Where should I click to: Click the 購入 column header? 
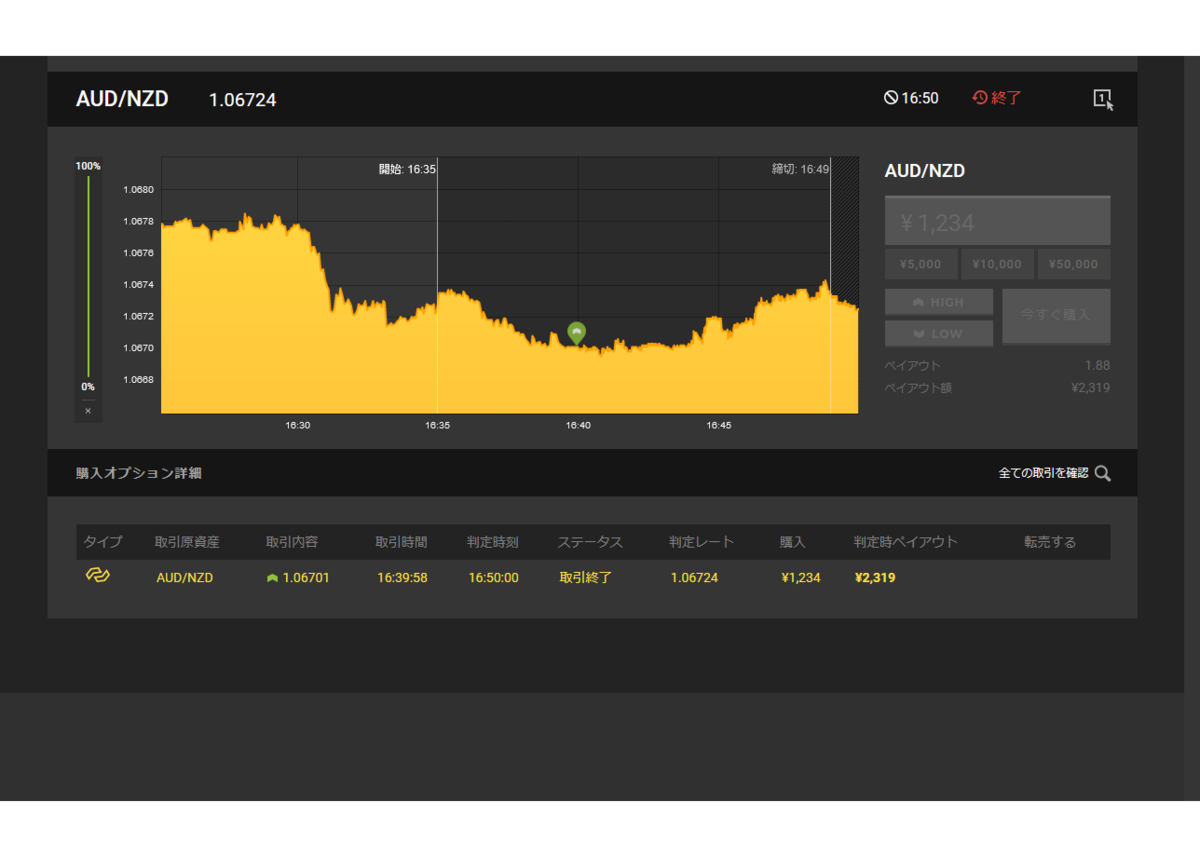click(793, 542)
